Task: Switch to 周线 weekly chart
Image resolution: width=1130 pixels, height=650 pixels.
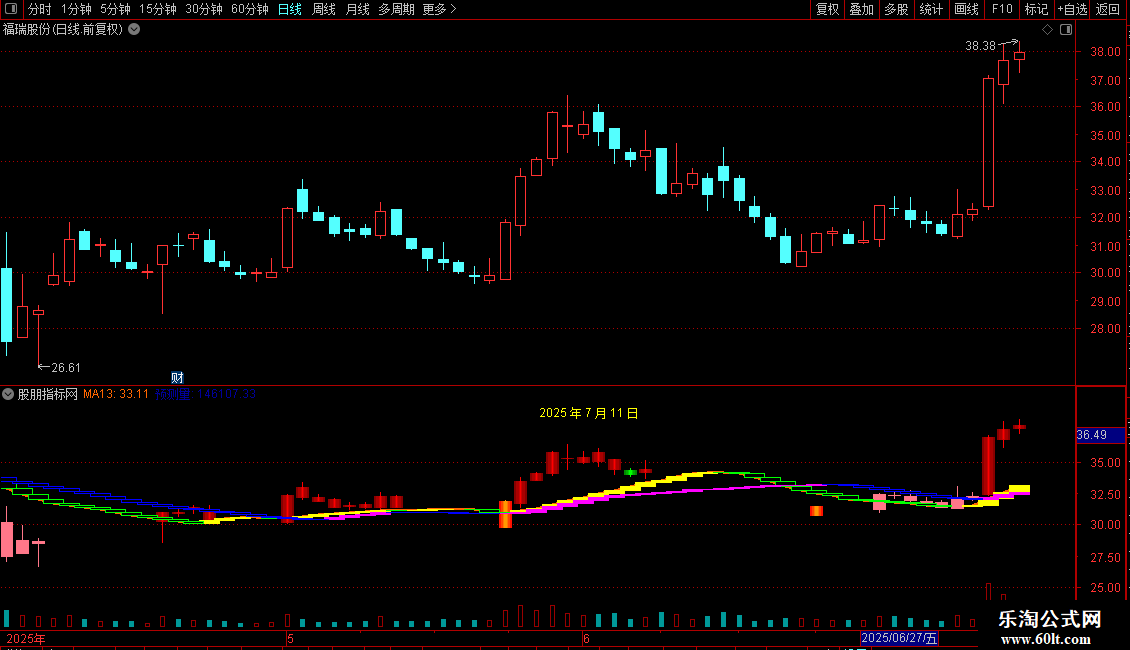Action: (x=324, y=9)
